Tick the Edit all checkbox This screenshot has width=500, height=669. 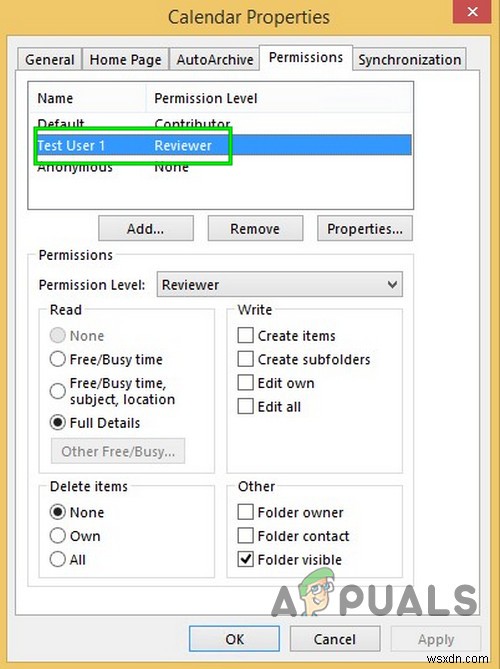[245, 407]
